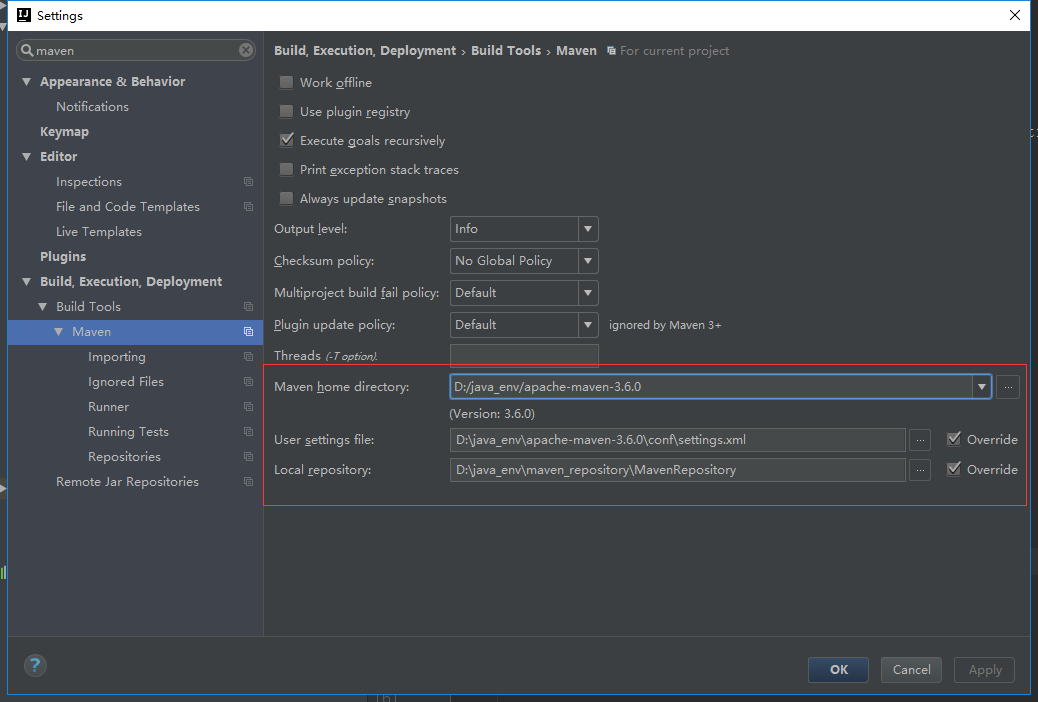Screen dimensions: 1038x702
Task: Click the IntelliJ logo in title bar
Action: [x=24, y=15]
